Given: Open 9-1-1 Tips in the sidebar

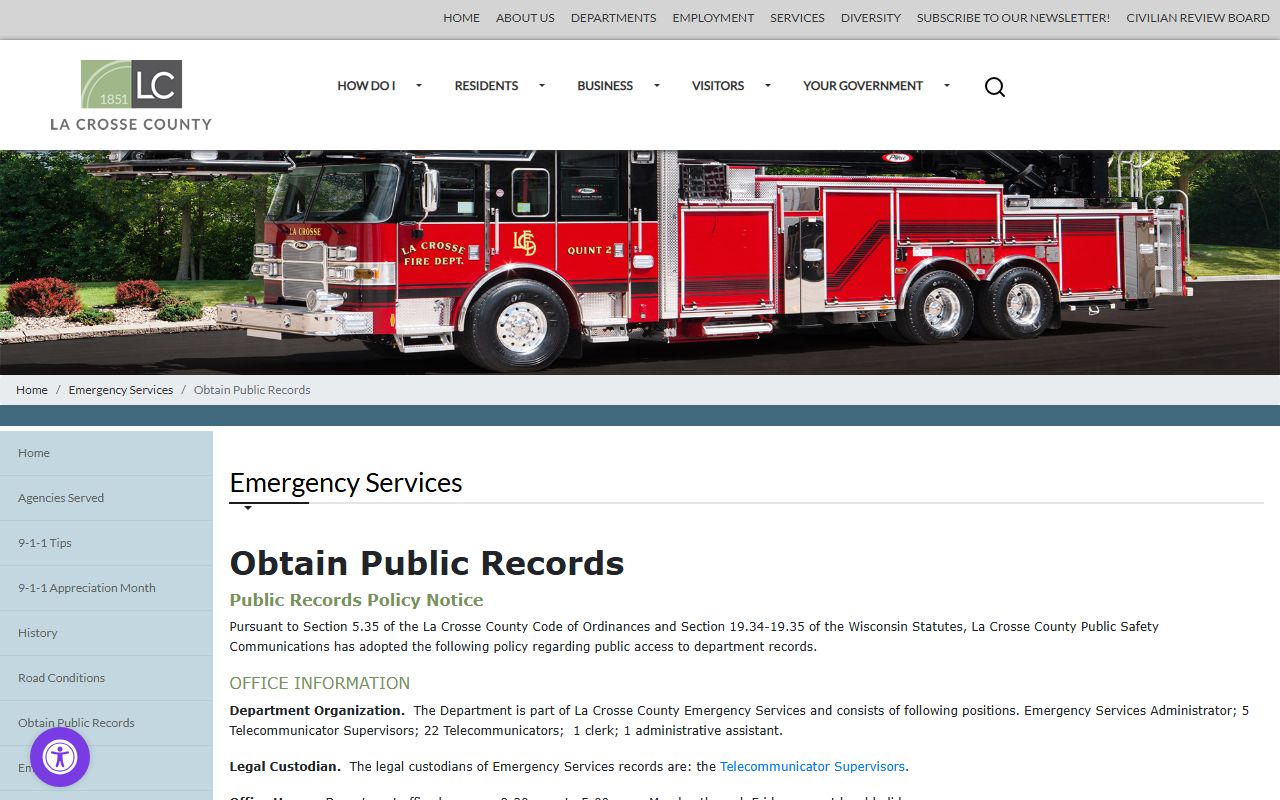Looking at the screenshot, I should [x=106, y=543].
